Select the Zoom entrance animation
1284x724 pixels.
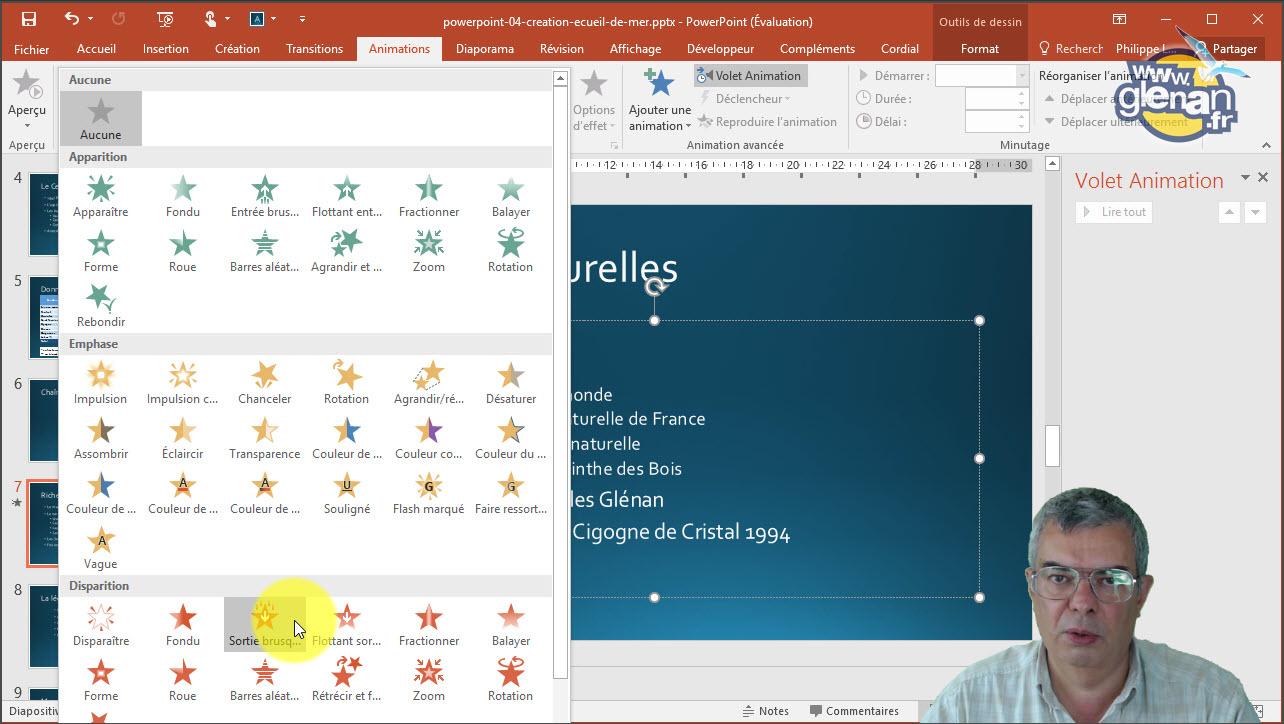pyautogui.click(x=429, y=251)
